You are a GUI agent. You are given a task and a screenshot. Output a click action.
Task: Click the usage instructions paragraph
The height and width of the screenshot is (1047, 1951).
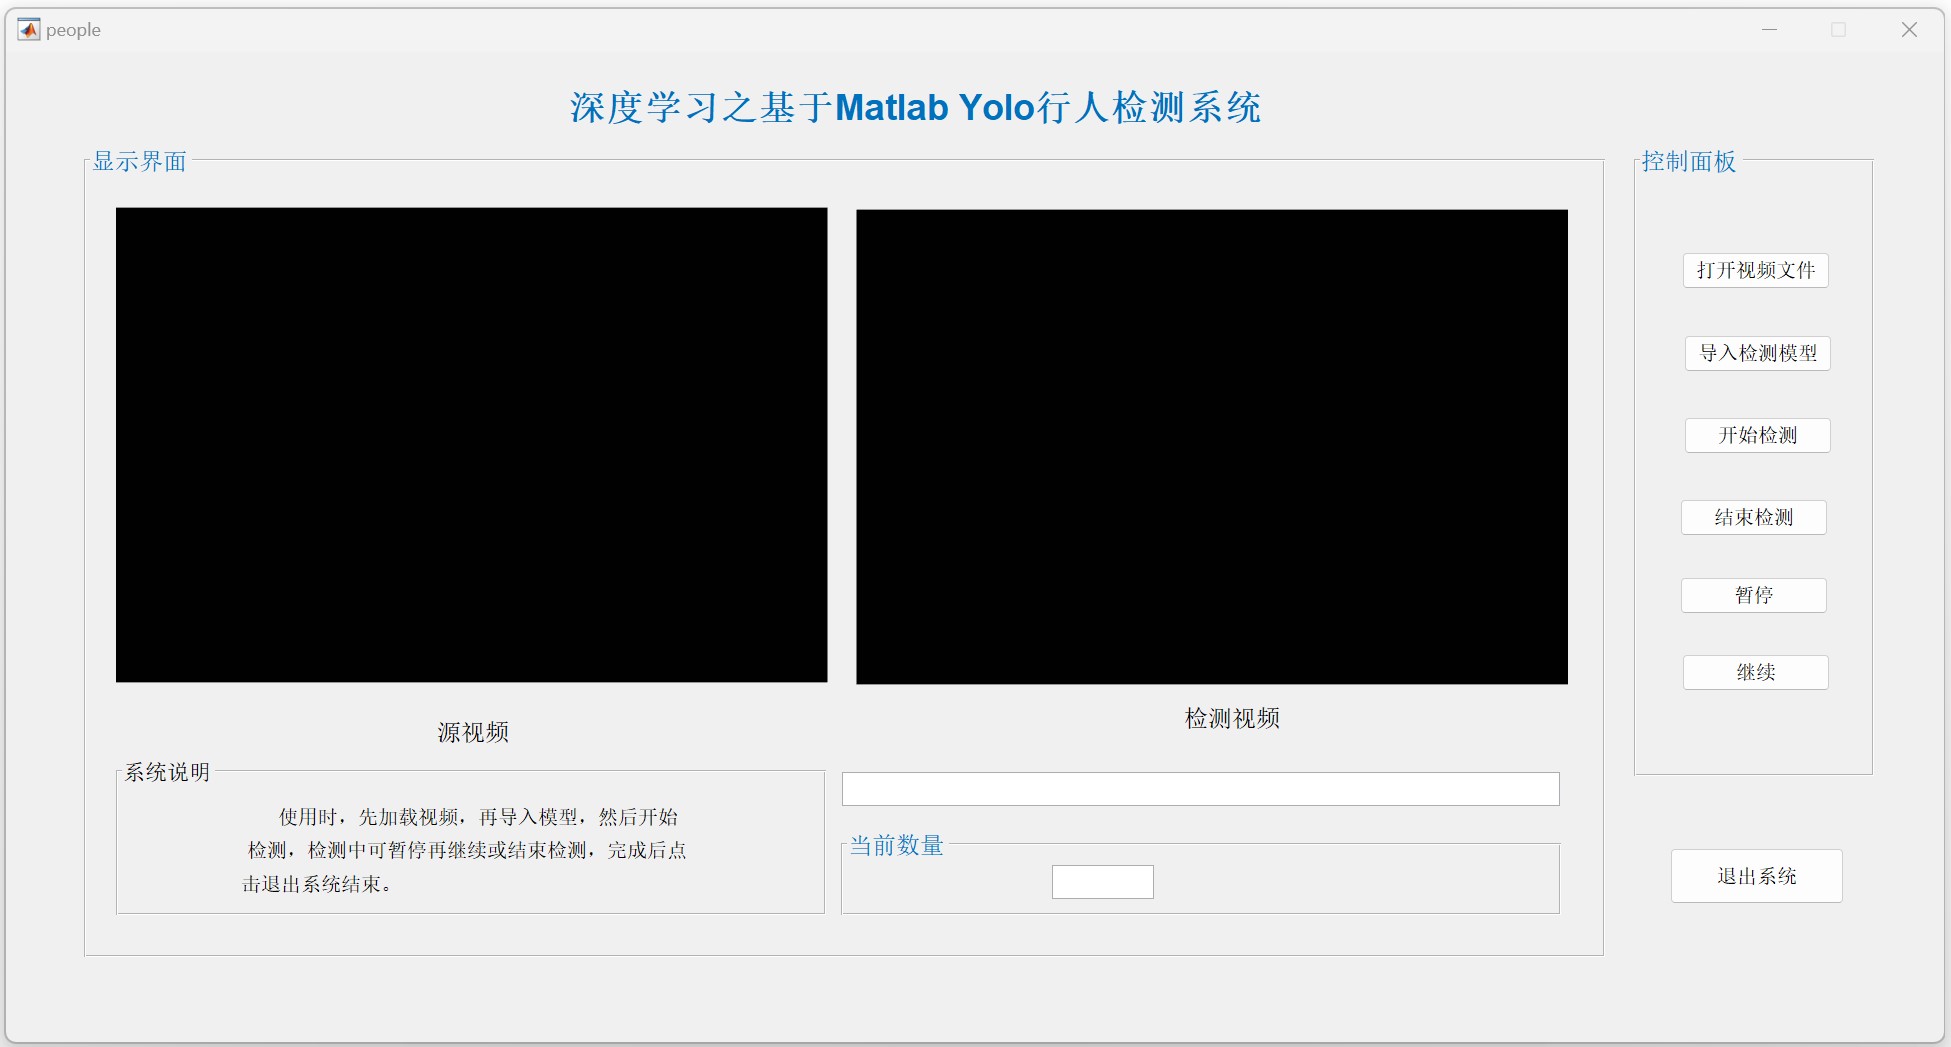click(464, 850)
